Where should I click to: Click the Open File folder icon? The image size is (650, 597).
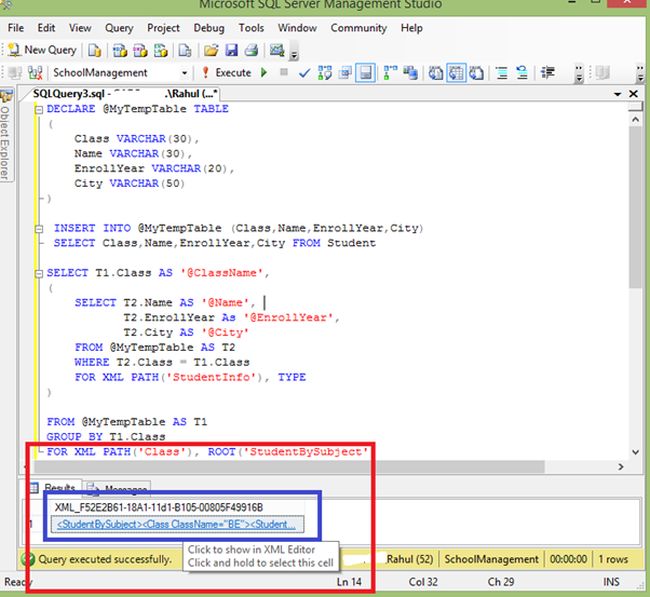pos(212,49)
